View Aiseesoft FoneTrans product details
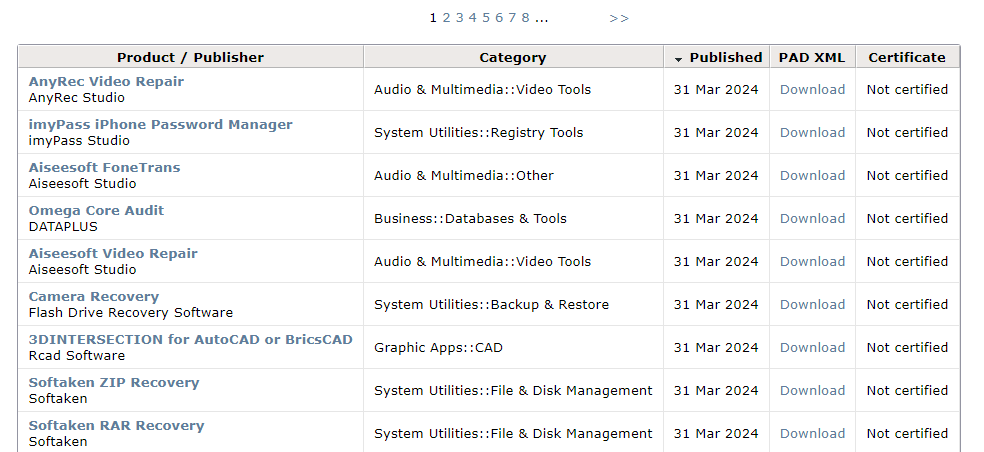Screen dimensions: 984x452 click(104, 168)
